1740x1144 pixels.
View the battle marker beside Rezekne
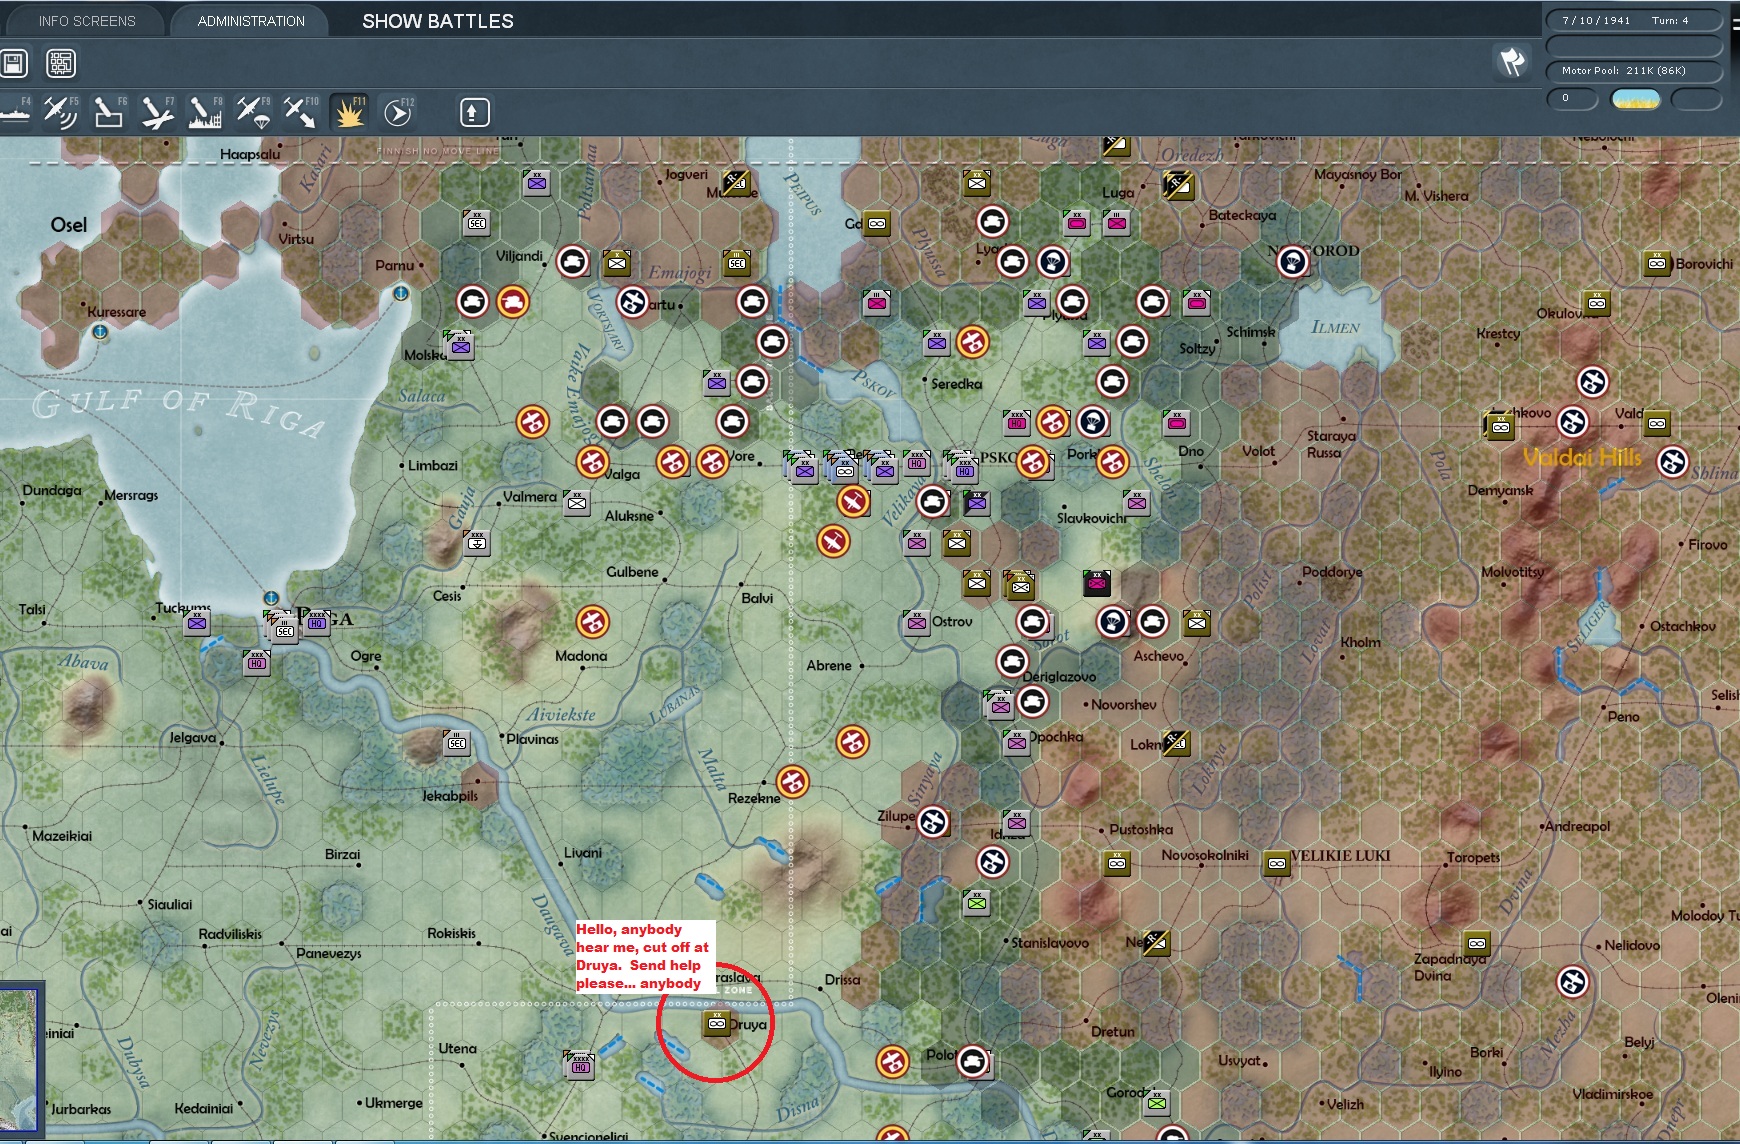793,781
